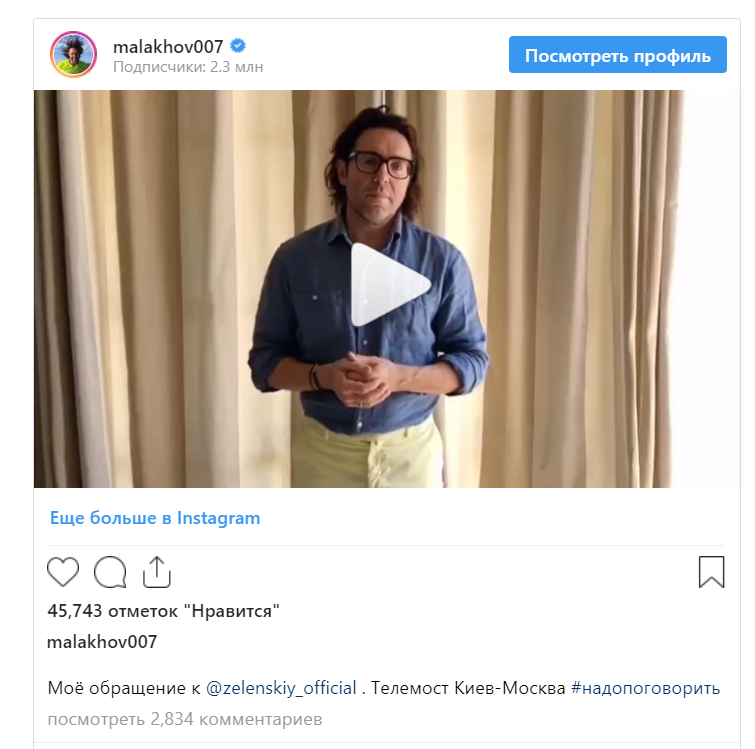Click the 45,743 отметок "Нравится" count

click(163, 611)
